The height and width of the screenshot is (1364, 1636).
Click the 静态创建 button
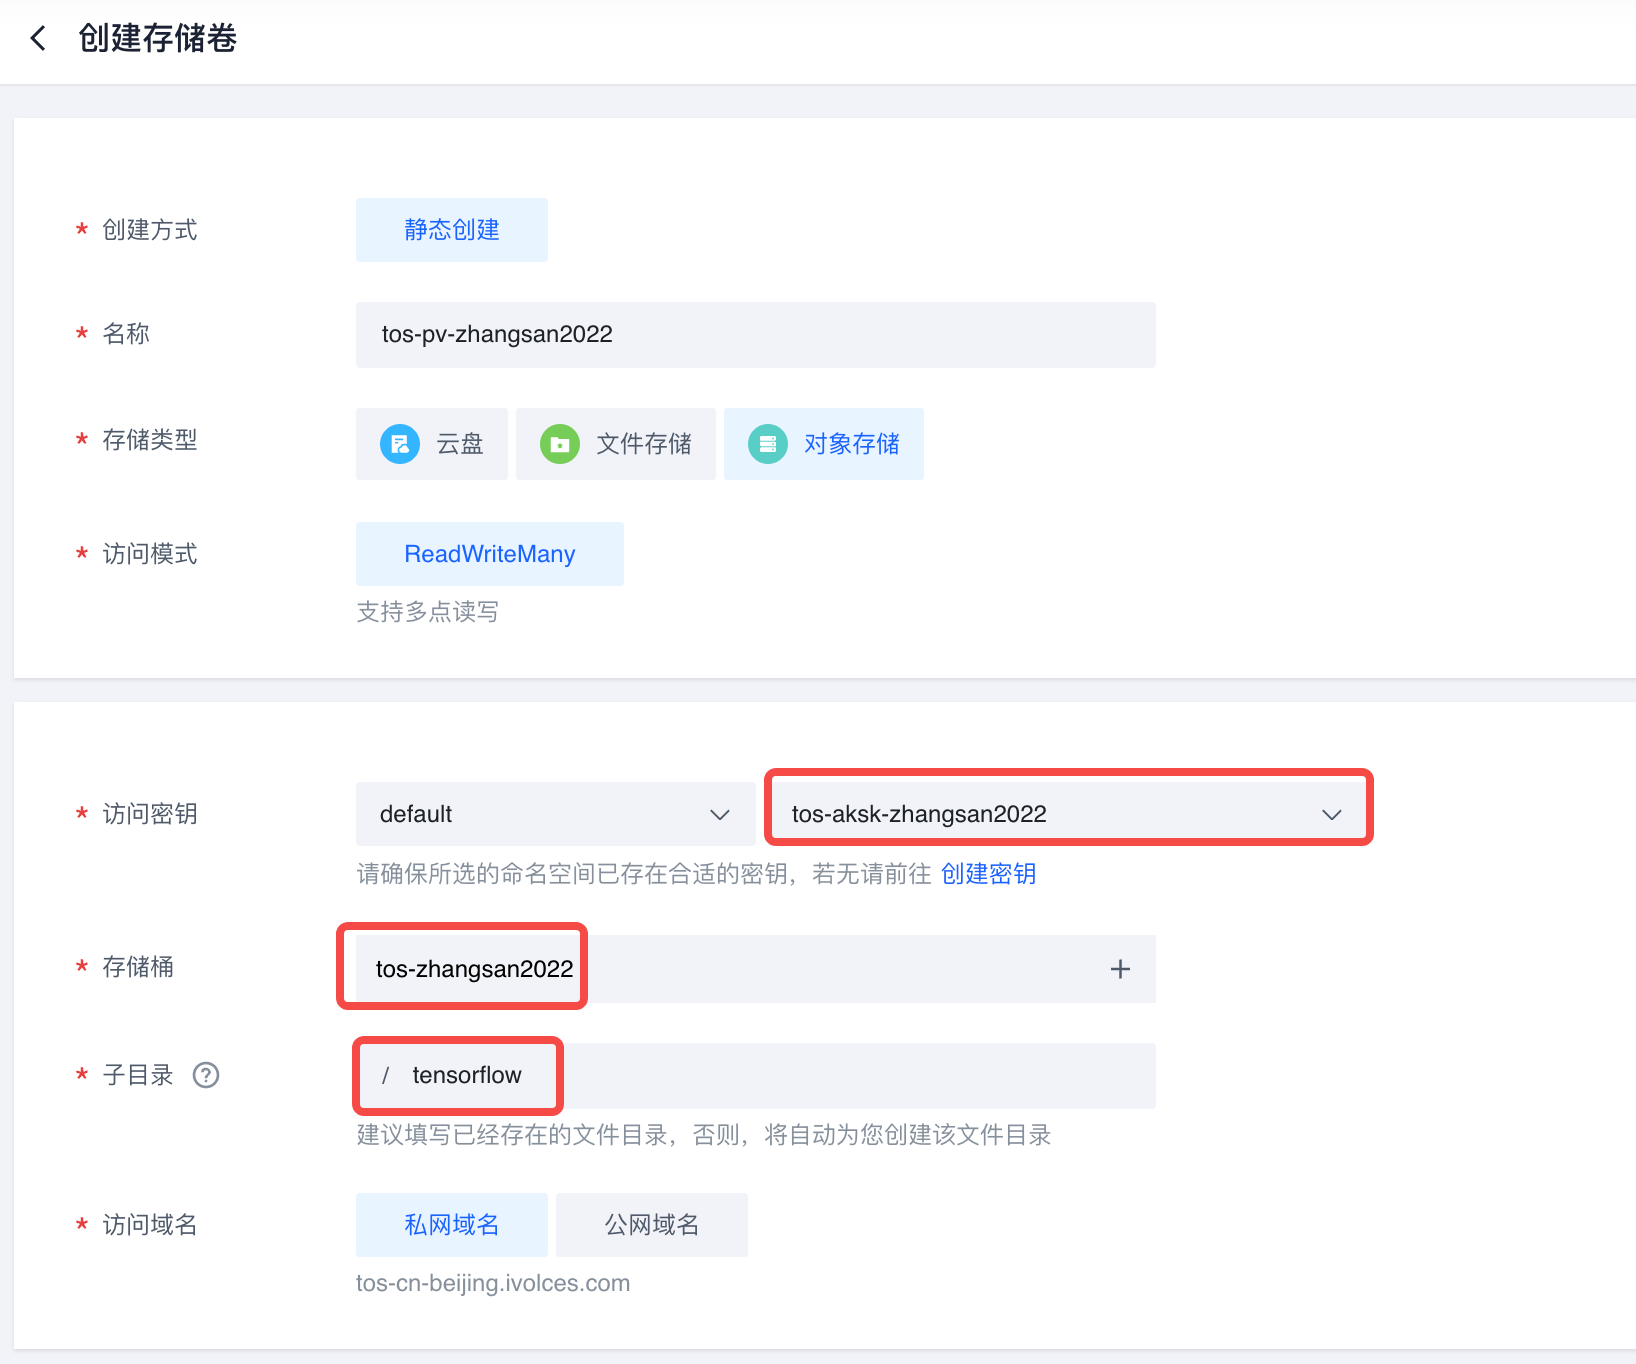pyautogui.click(x=451, y=230)
